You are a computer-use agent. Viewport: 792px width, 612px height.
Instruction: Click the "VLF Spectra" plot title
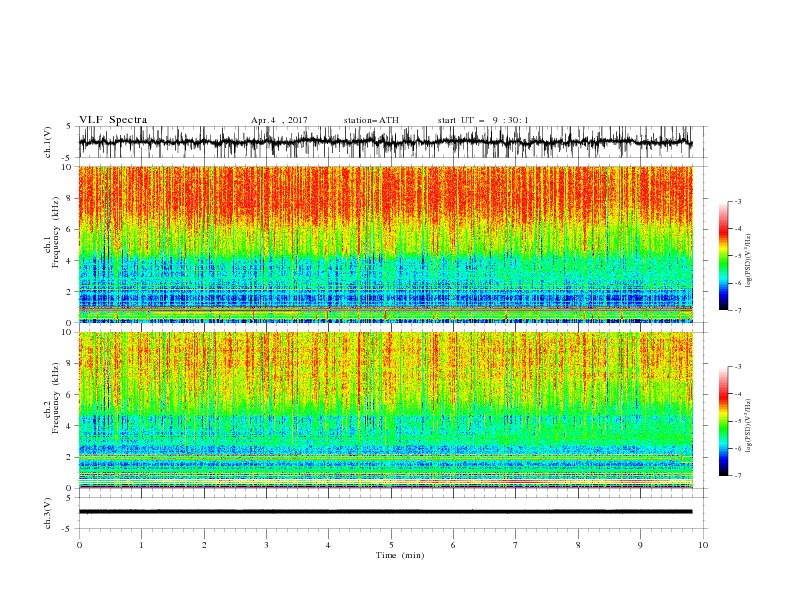(113, 120)
